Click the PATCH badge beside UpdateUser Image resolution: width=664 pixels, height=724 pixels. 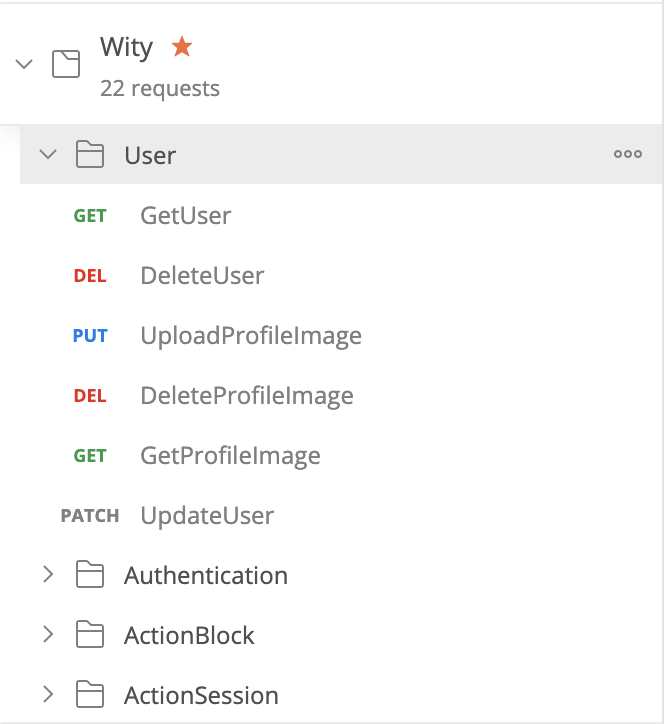(x=90, y=516)
